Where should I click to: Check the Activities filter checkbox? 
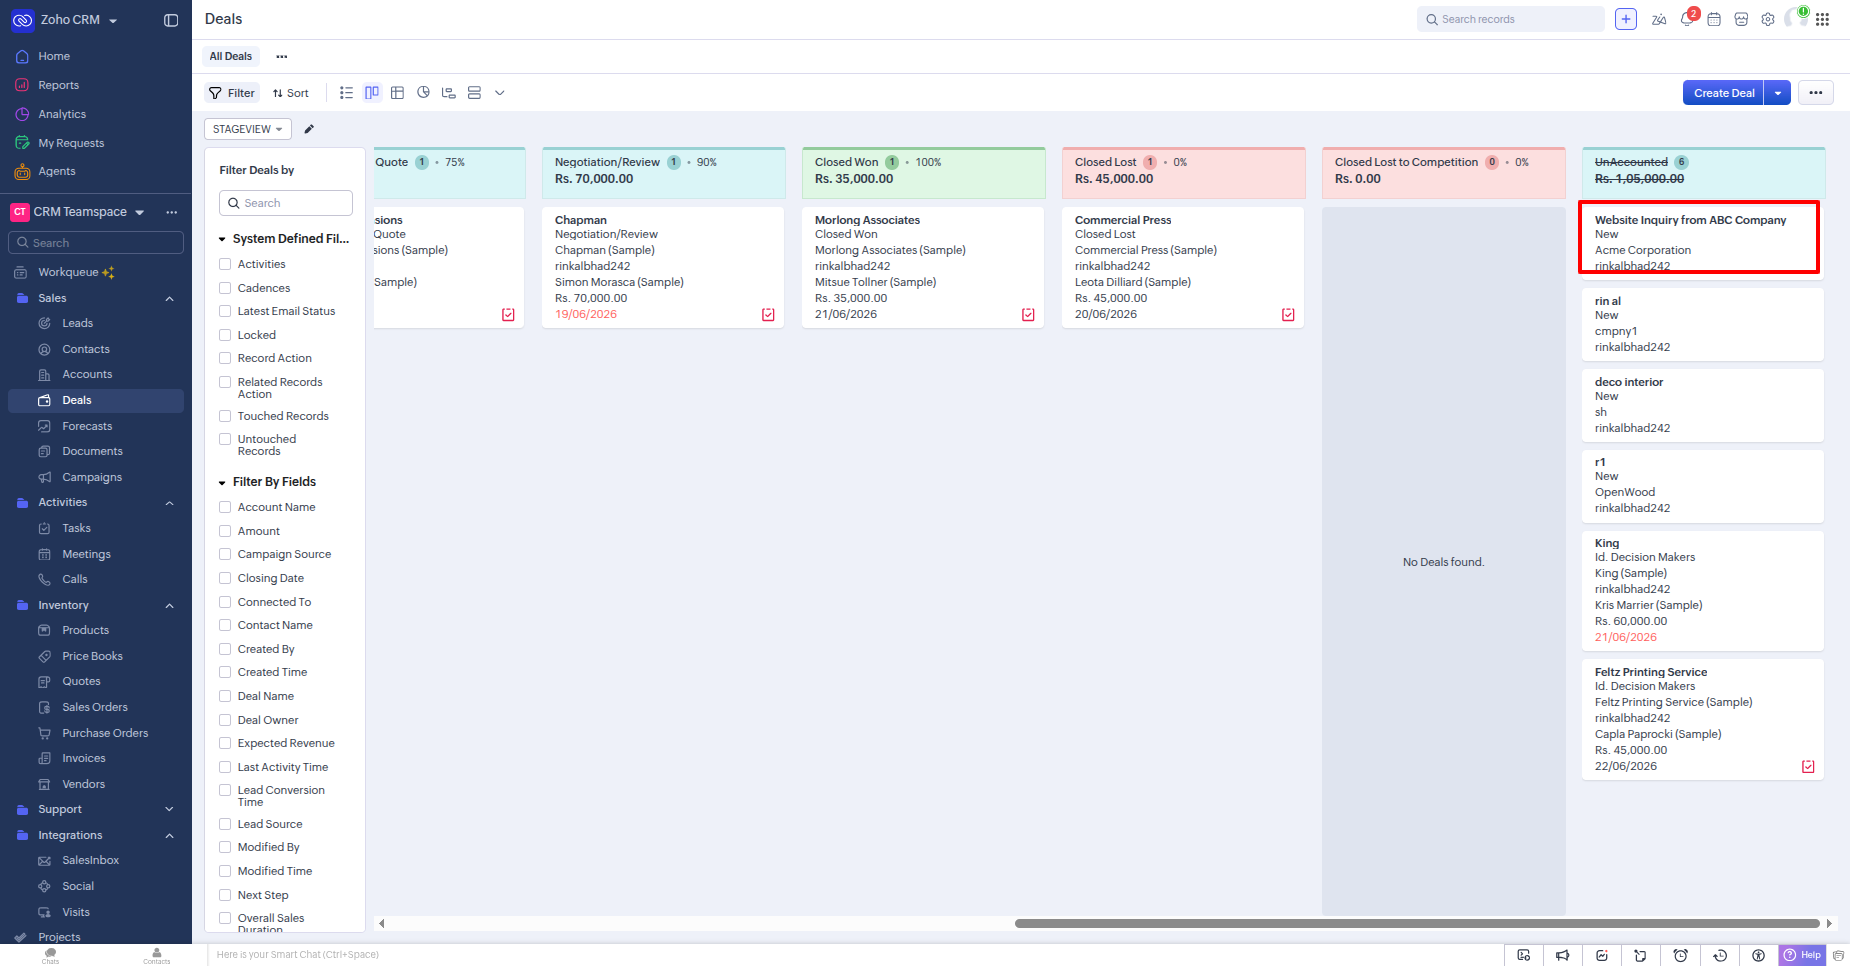pyautogui.click(x=225, y=264)
